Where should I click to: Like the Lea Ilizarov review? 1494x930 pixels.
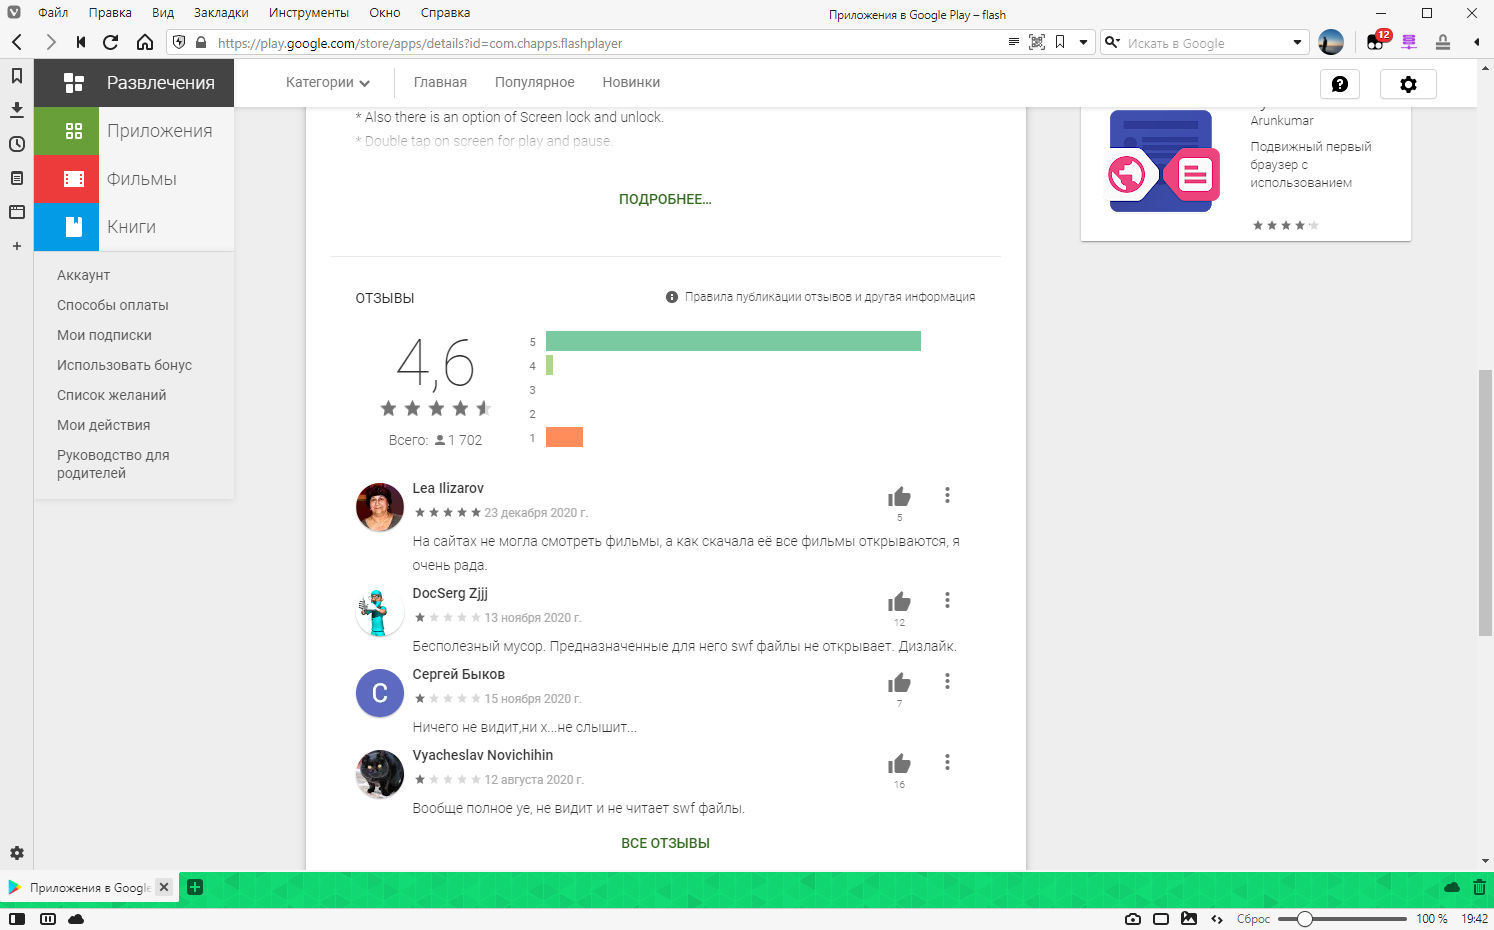tap(899, 497)
